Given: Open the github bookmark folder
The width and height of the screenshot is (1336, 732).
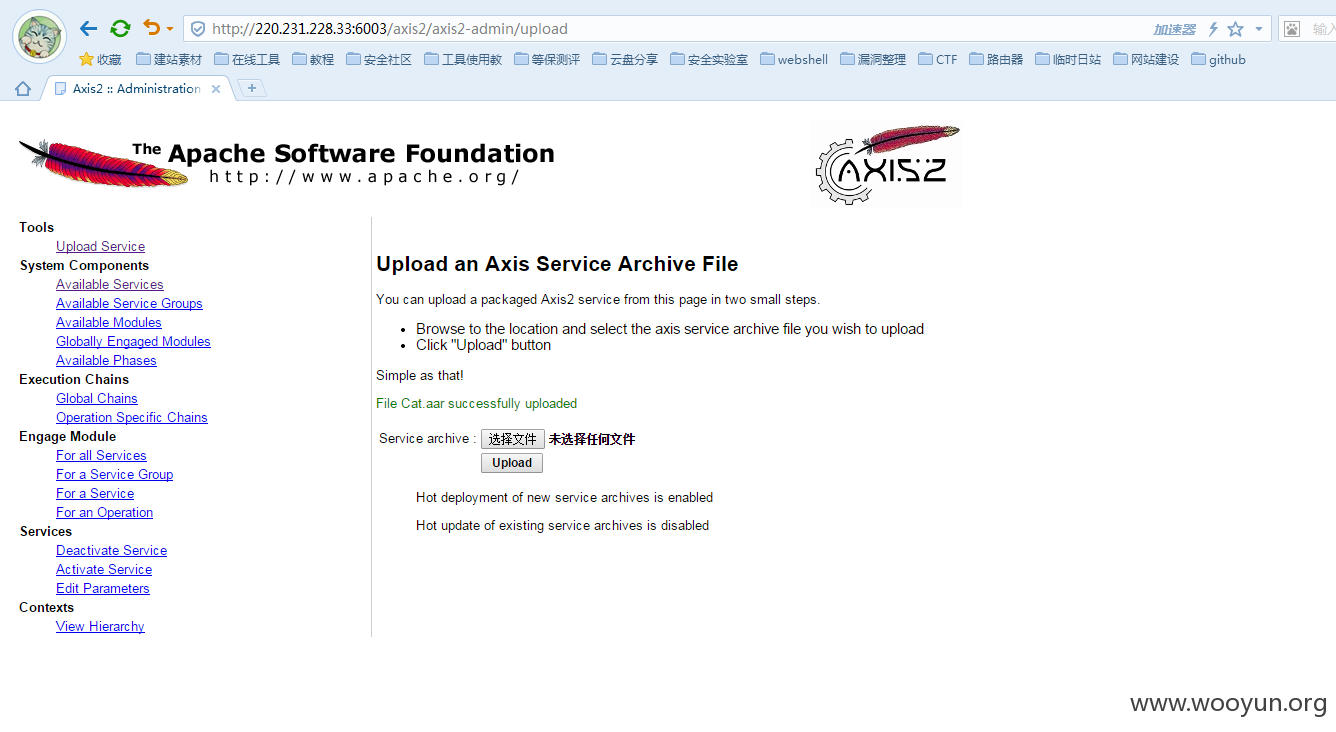Looking at the screenshot, I should pyautogui.click(x=1218, y=59).
